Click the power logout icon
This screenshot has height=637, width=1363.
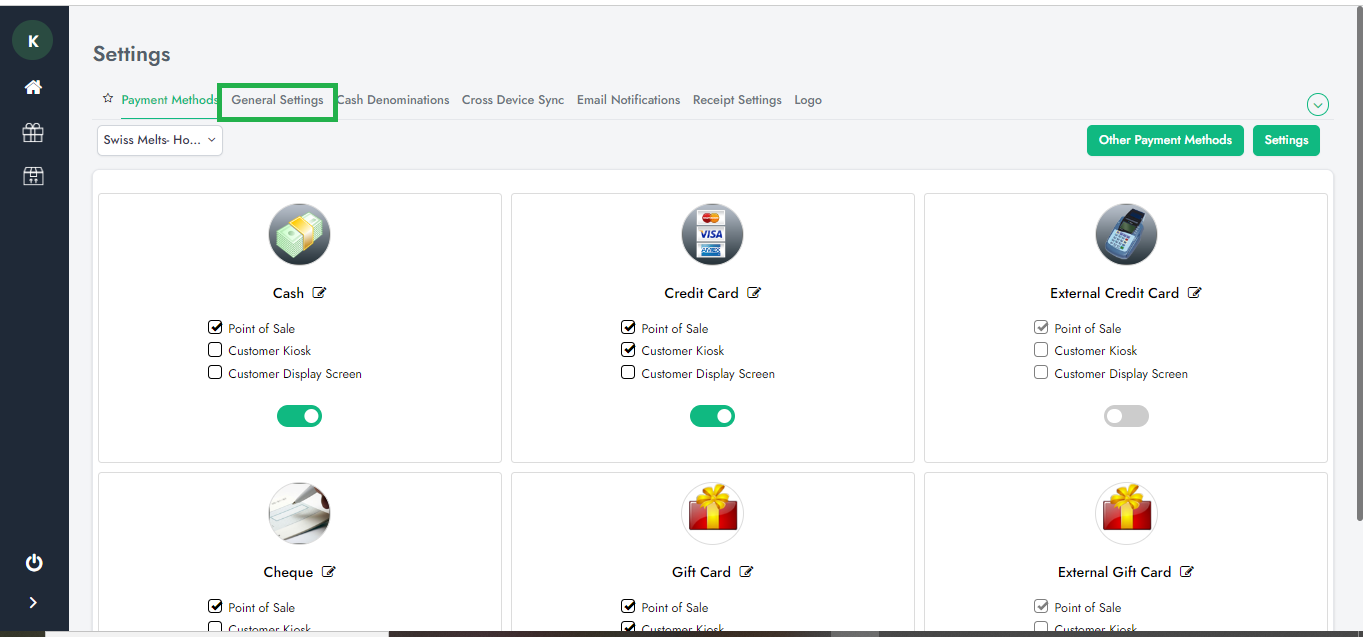(x=33, y=562)
